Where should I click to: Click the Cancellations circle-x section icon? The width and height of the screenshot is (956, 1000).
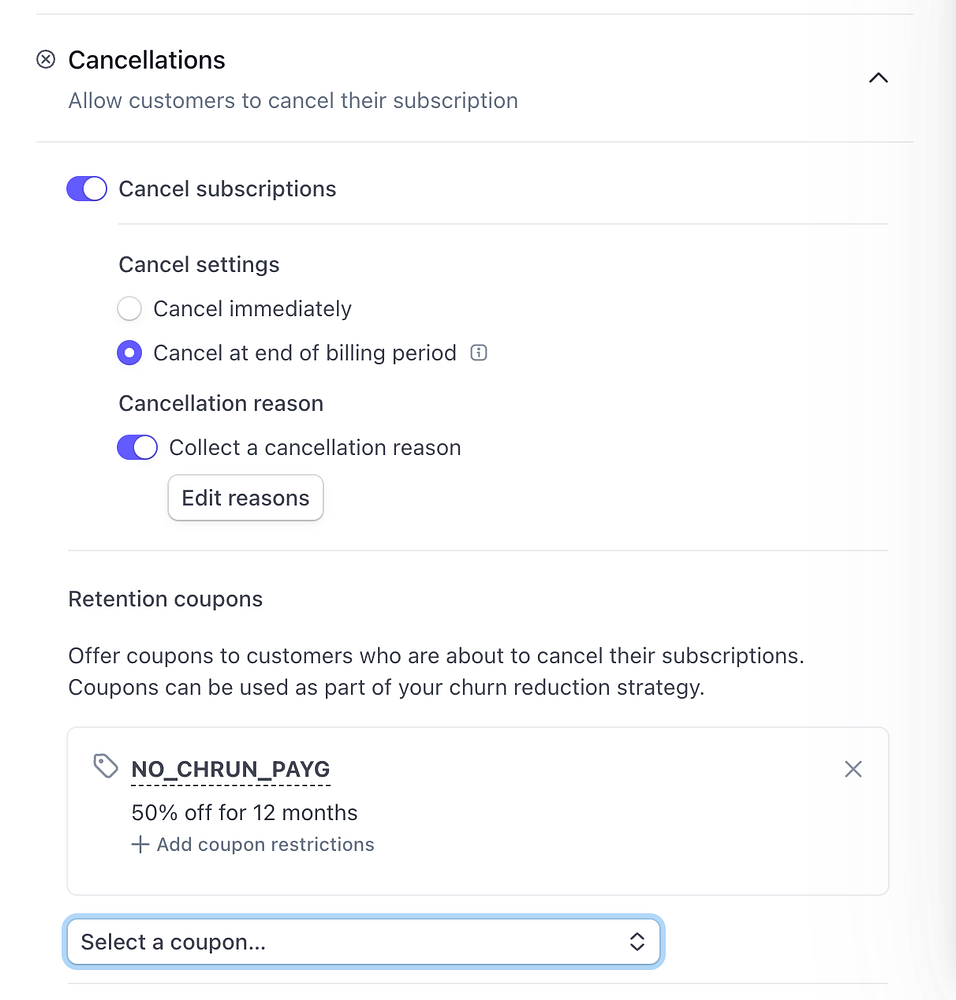click(46, 60)
